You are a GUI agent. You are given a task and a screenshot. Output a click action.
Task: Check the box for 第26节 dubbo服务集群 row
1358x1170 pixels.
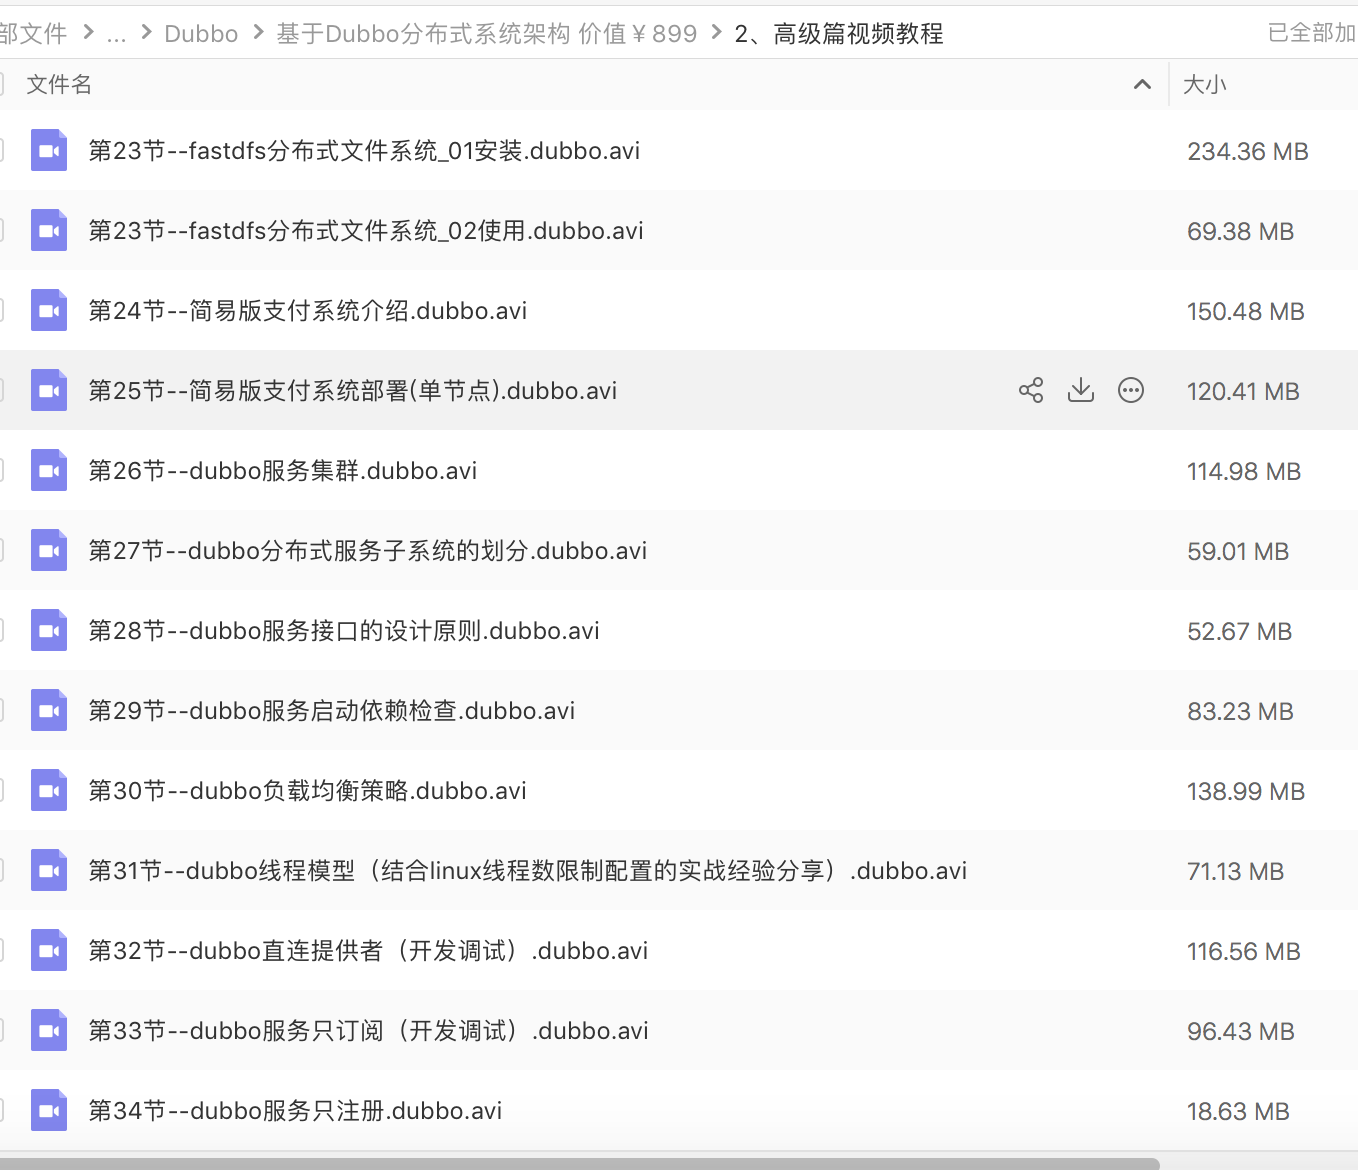[2, 470]
